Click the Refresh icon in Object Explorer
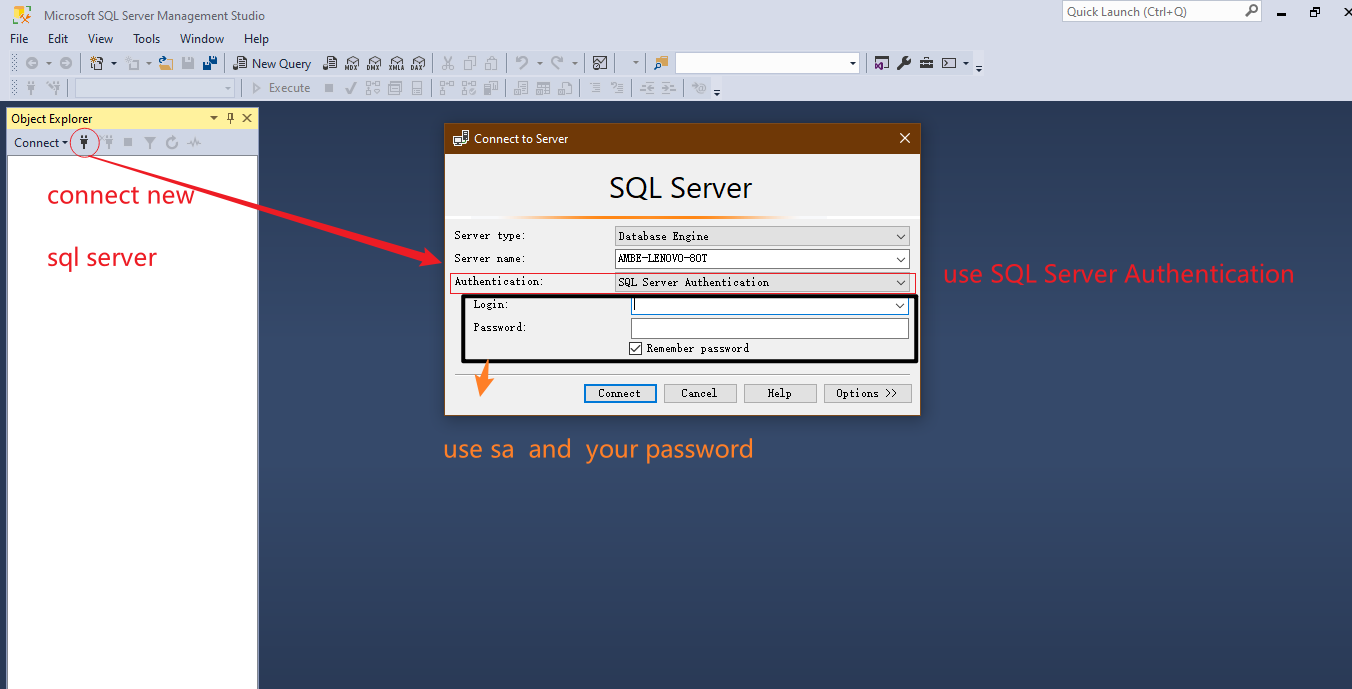Viewport: 1352px width, 689px height. pyautogui.click(x=172, y=143)
